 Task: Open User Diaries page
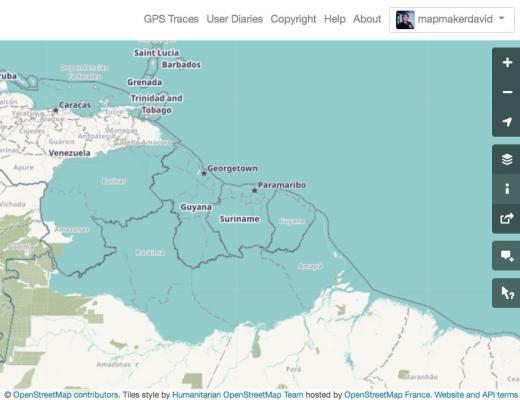[x=235, y=19]
